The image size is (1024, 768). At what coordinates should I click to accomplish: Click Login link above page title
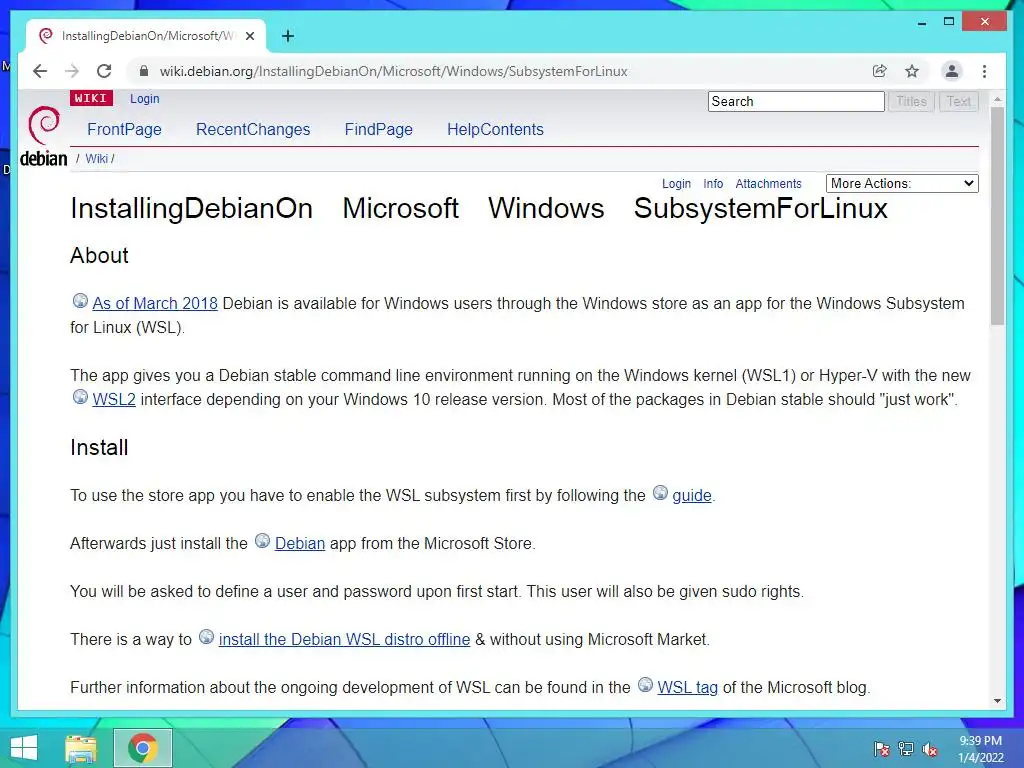676,184
